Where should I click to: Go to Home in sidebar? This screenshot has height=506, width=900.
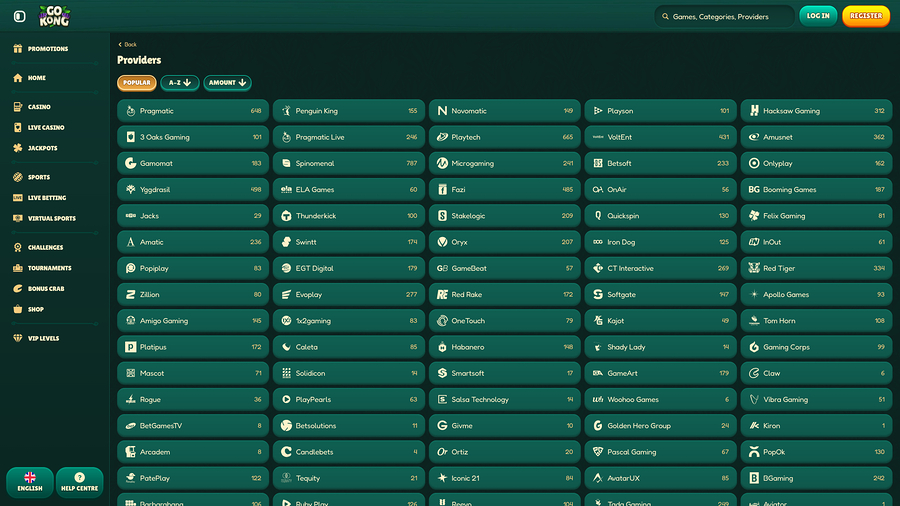point(37,78)
